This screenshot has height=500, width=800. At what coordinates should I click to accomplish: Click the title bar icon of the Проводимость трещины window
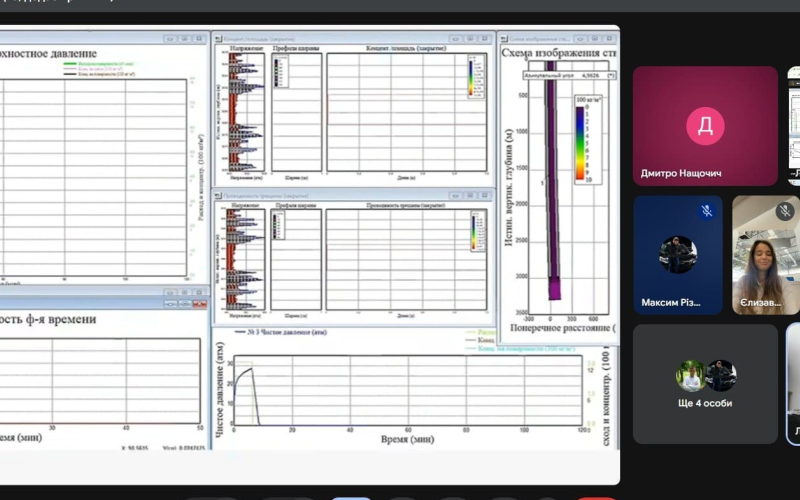(218, 195)
